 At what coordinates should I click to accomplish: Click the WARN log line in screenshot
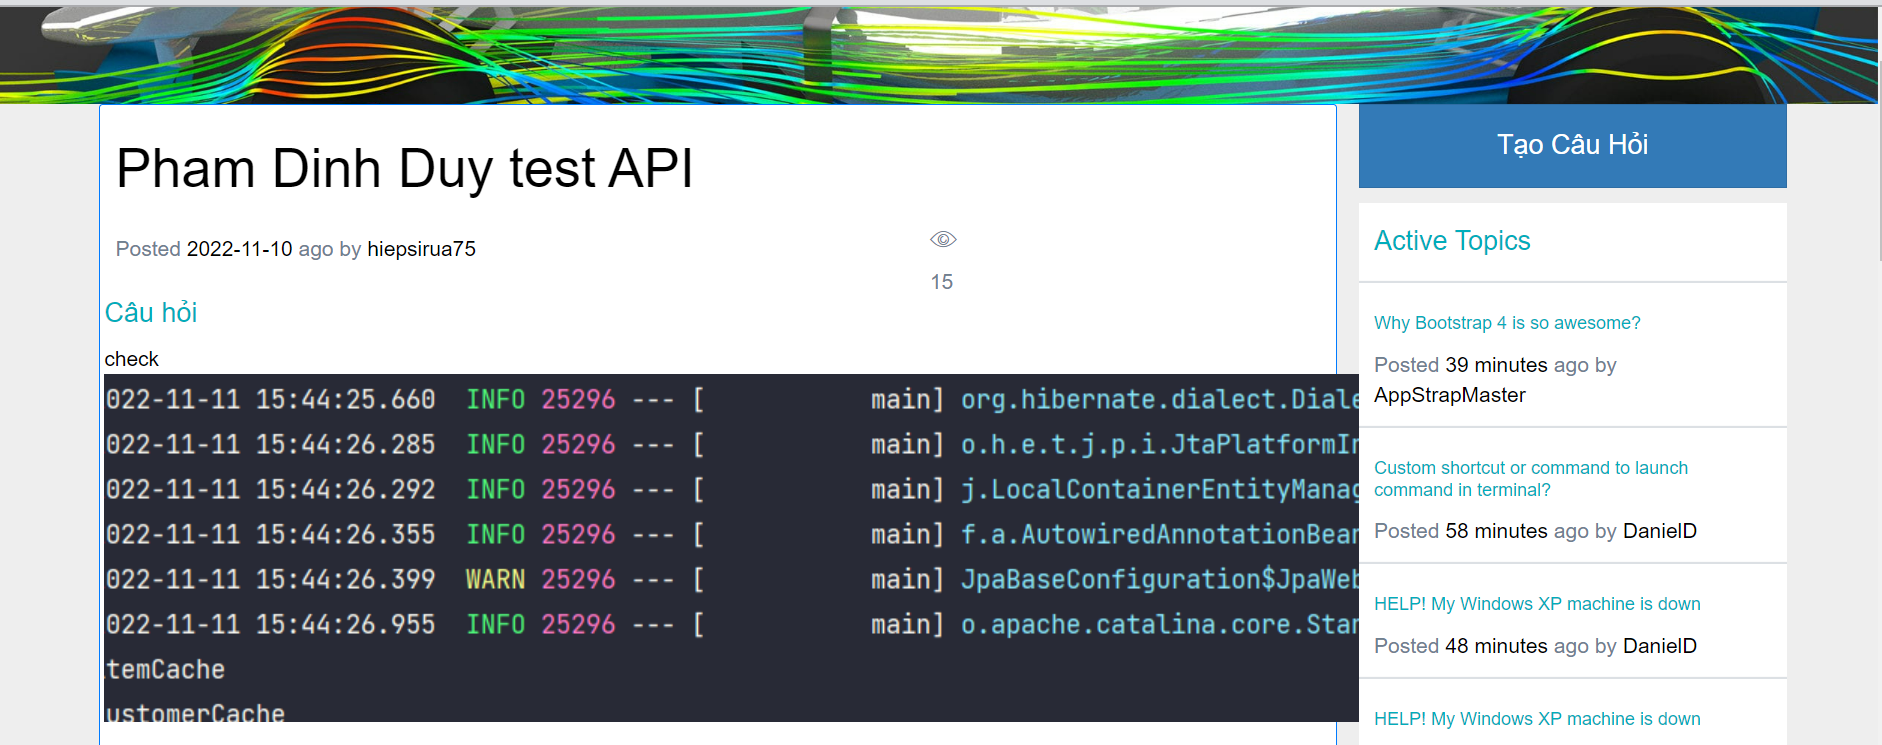[x=731, y=579]
